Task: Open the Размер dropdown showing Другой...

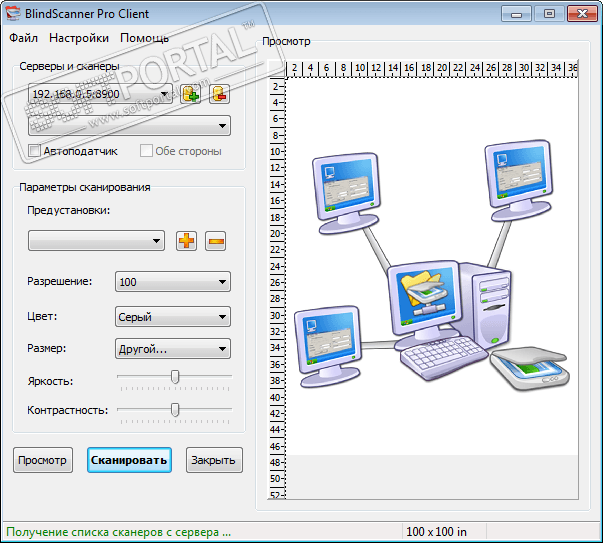Action: coord(173,349)
